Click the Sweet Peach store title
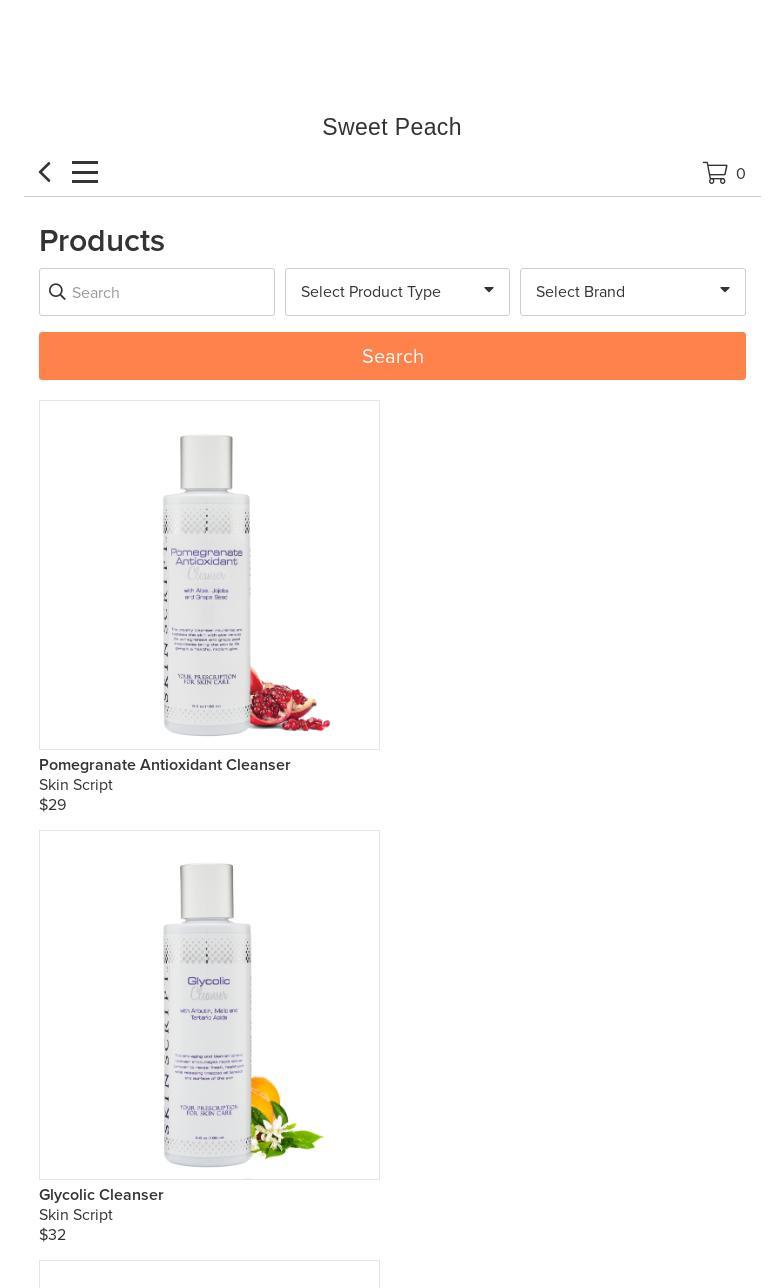 (x=392, y=127)
